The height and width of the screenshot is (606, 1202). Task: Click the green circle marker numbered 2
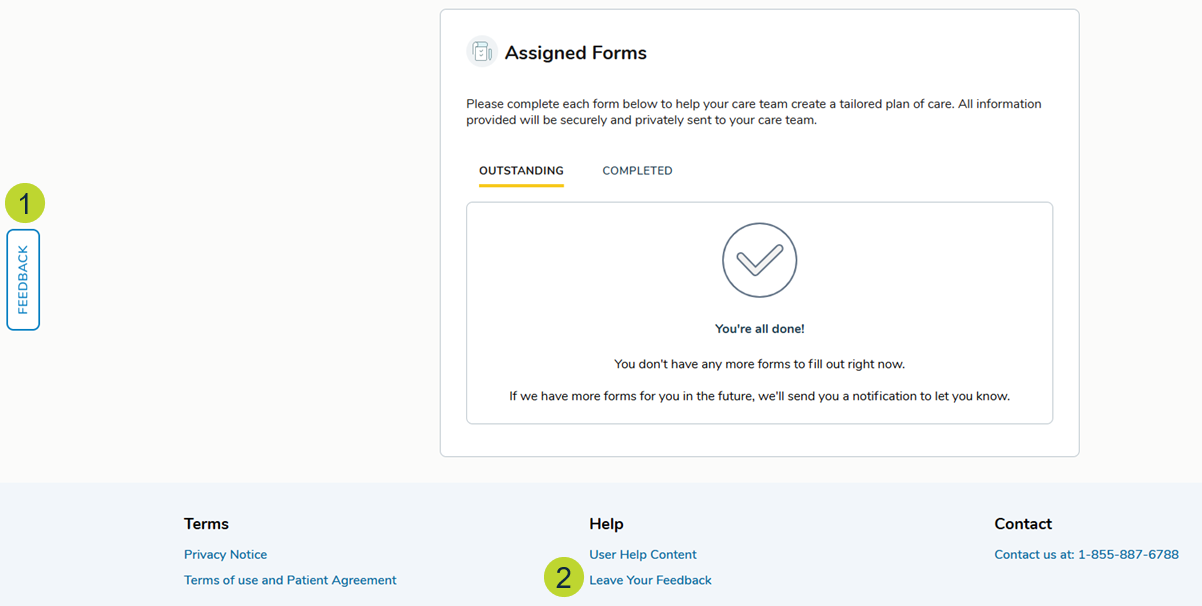point(564,577)
